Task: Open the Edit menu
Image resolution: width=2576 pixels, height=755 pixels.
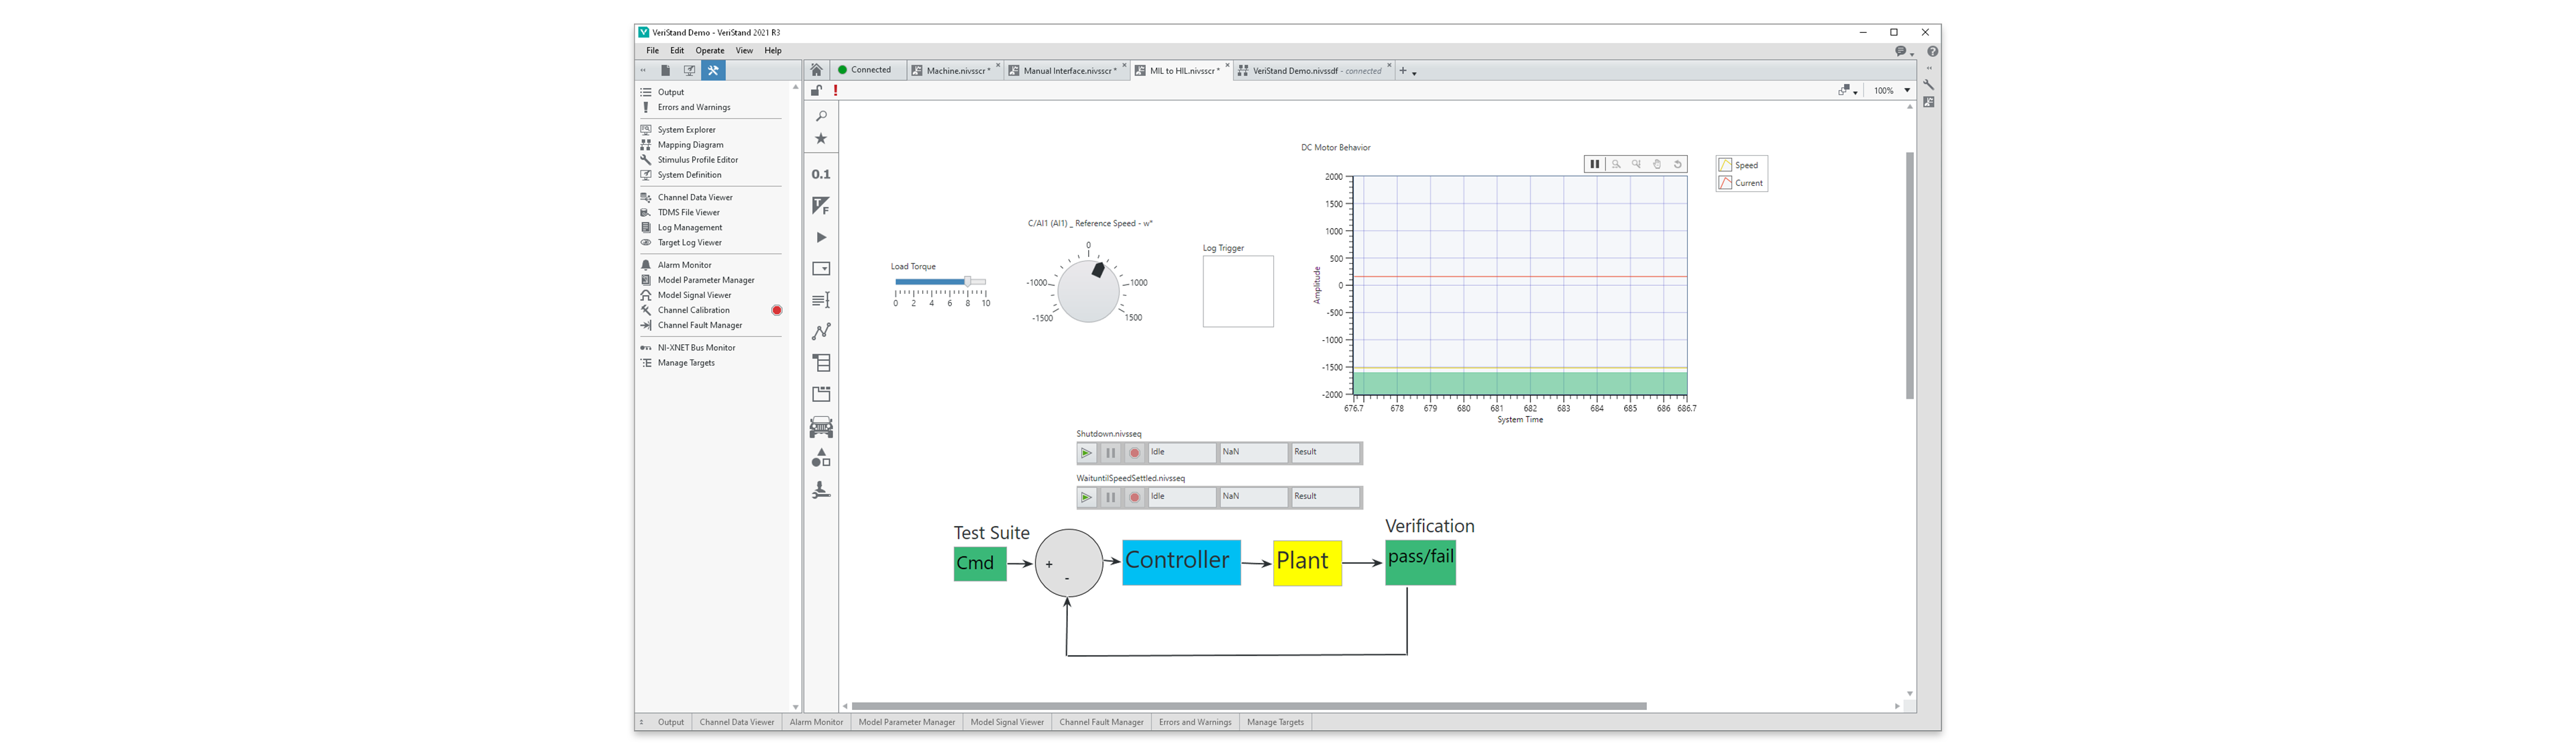Action: tap(677, 51)
